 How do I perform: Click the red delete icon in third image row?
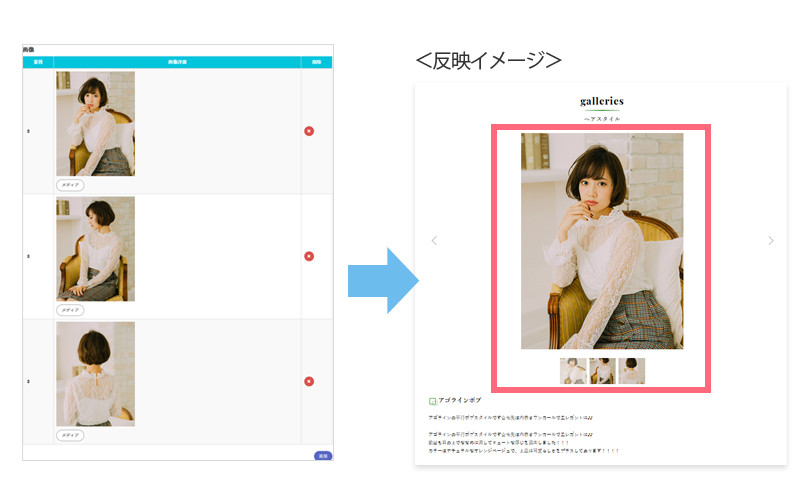(309, 381)
